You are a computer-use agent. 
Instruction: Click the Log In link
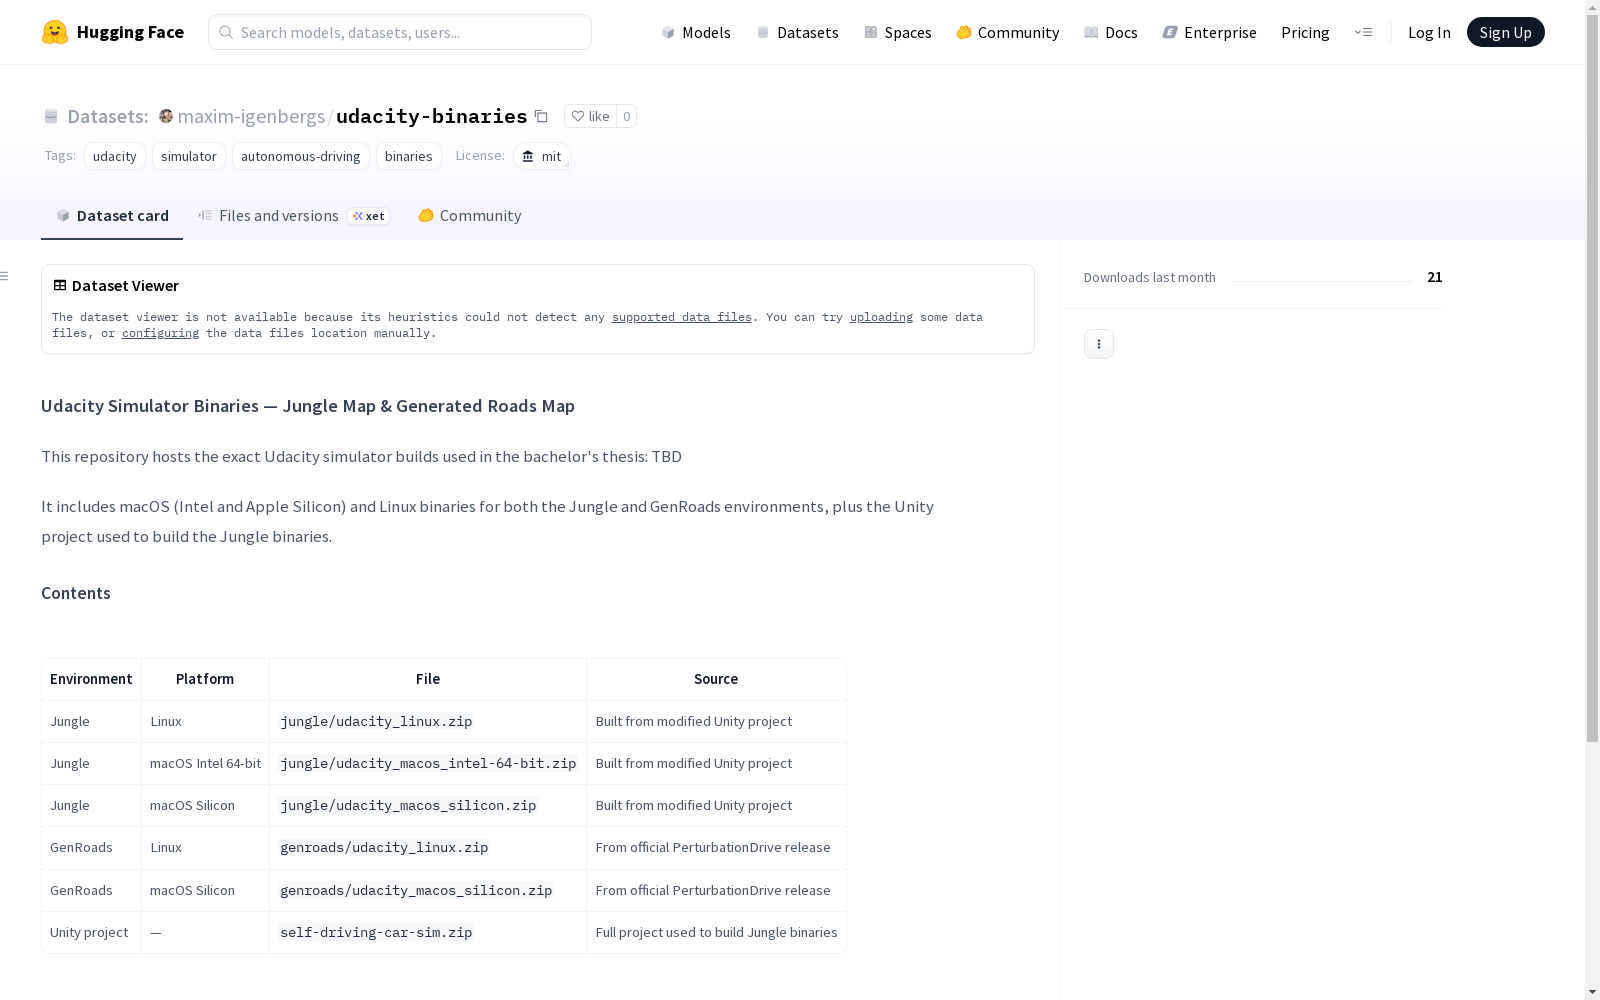pyautogui.click(x=1429, y=32)
